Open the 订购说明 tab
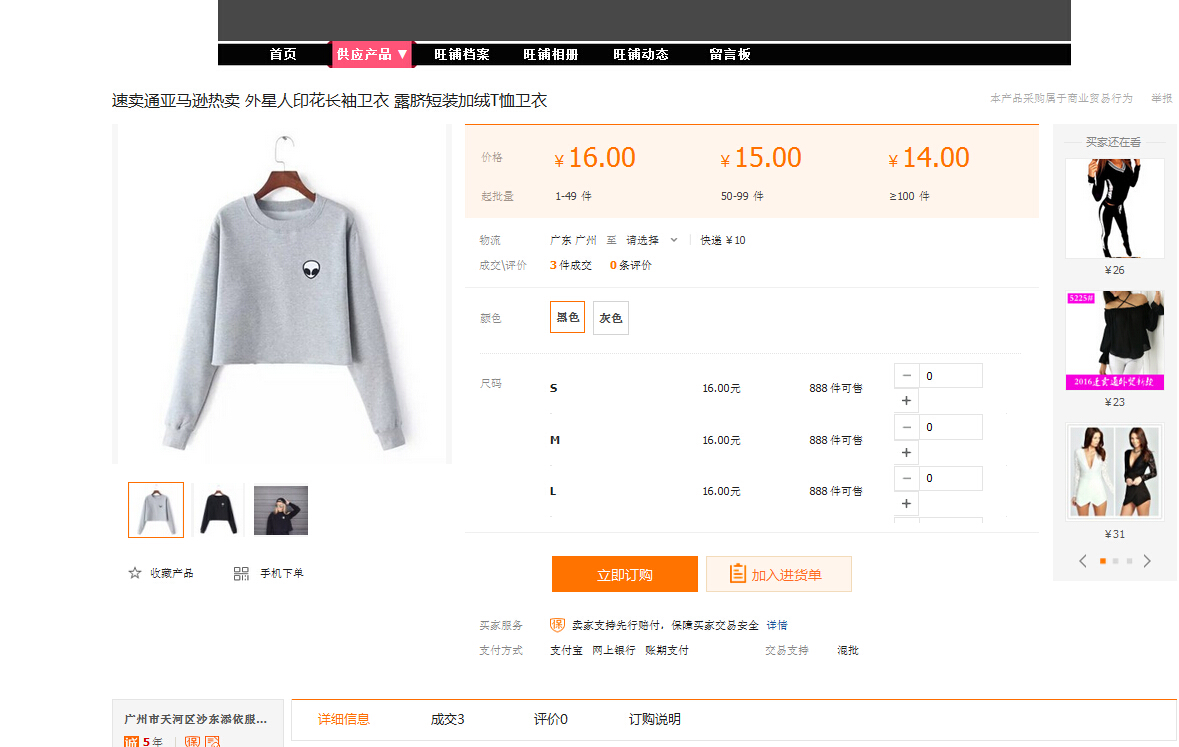The height and width of the screenshot is (747, 1179). (654, 719)
